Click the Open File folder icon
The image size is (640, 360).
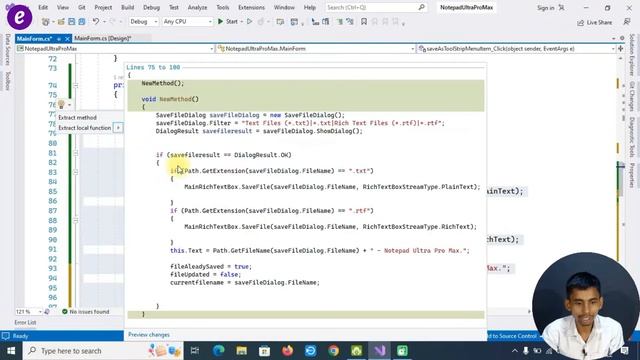(61, 22)
